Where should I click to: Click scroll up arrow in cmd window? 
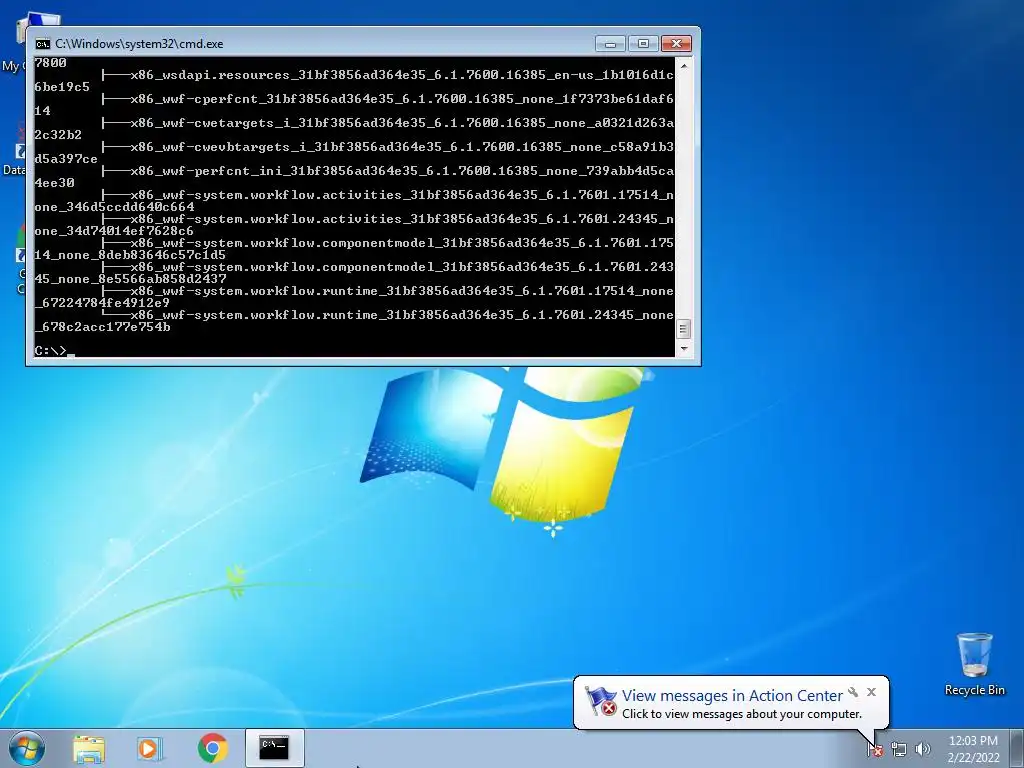pos(684,66)
